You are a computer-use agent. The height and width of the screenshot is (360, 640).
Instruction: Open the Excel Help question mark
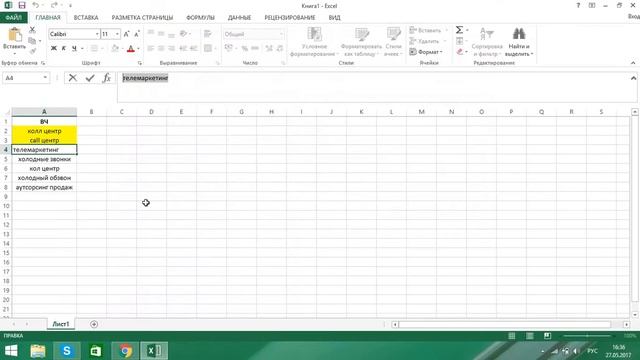(x=578, y=5)
